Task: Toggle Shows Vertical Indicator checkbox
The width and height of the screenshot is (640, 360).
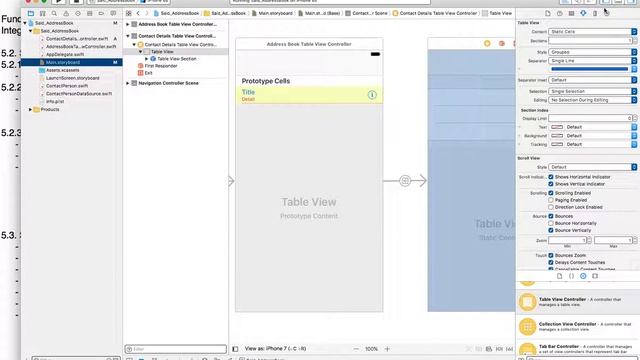Action: pyautogui.click(x=551, y=184)
